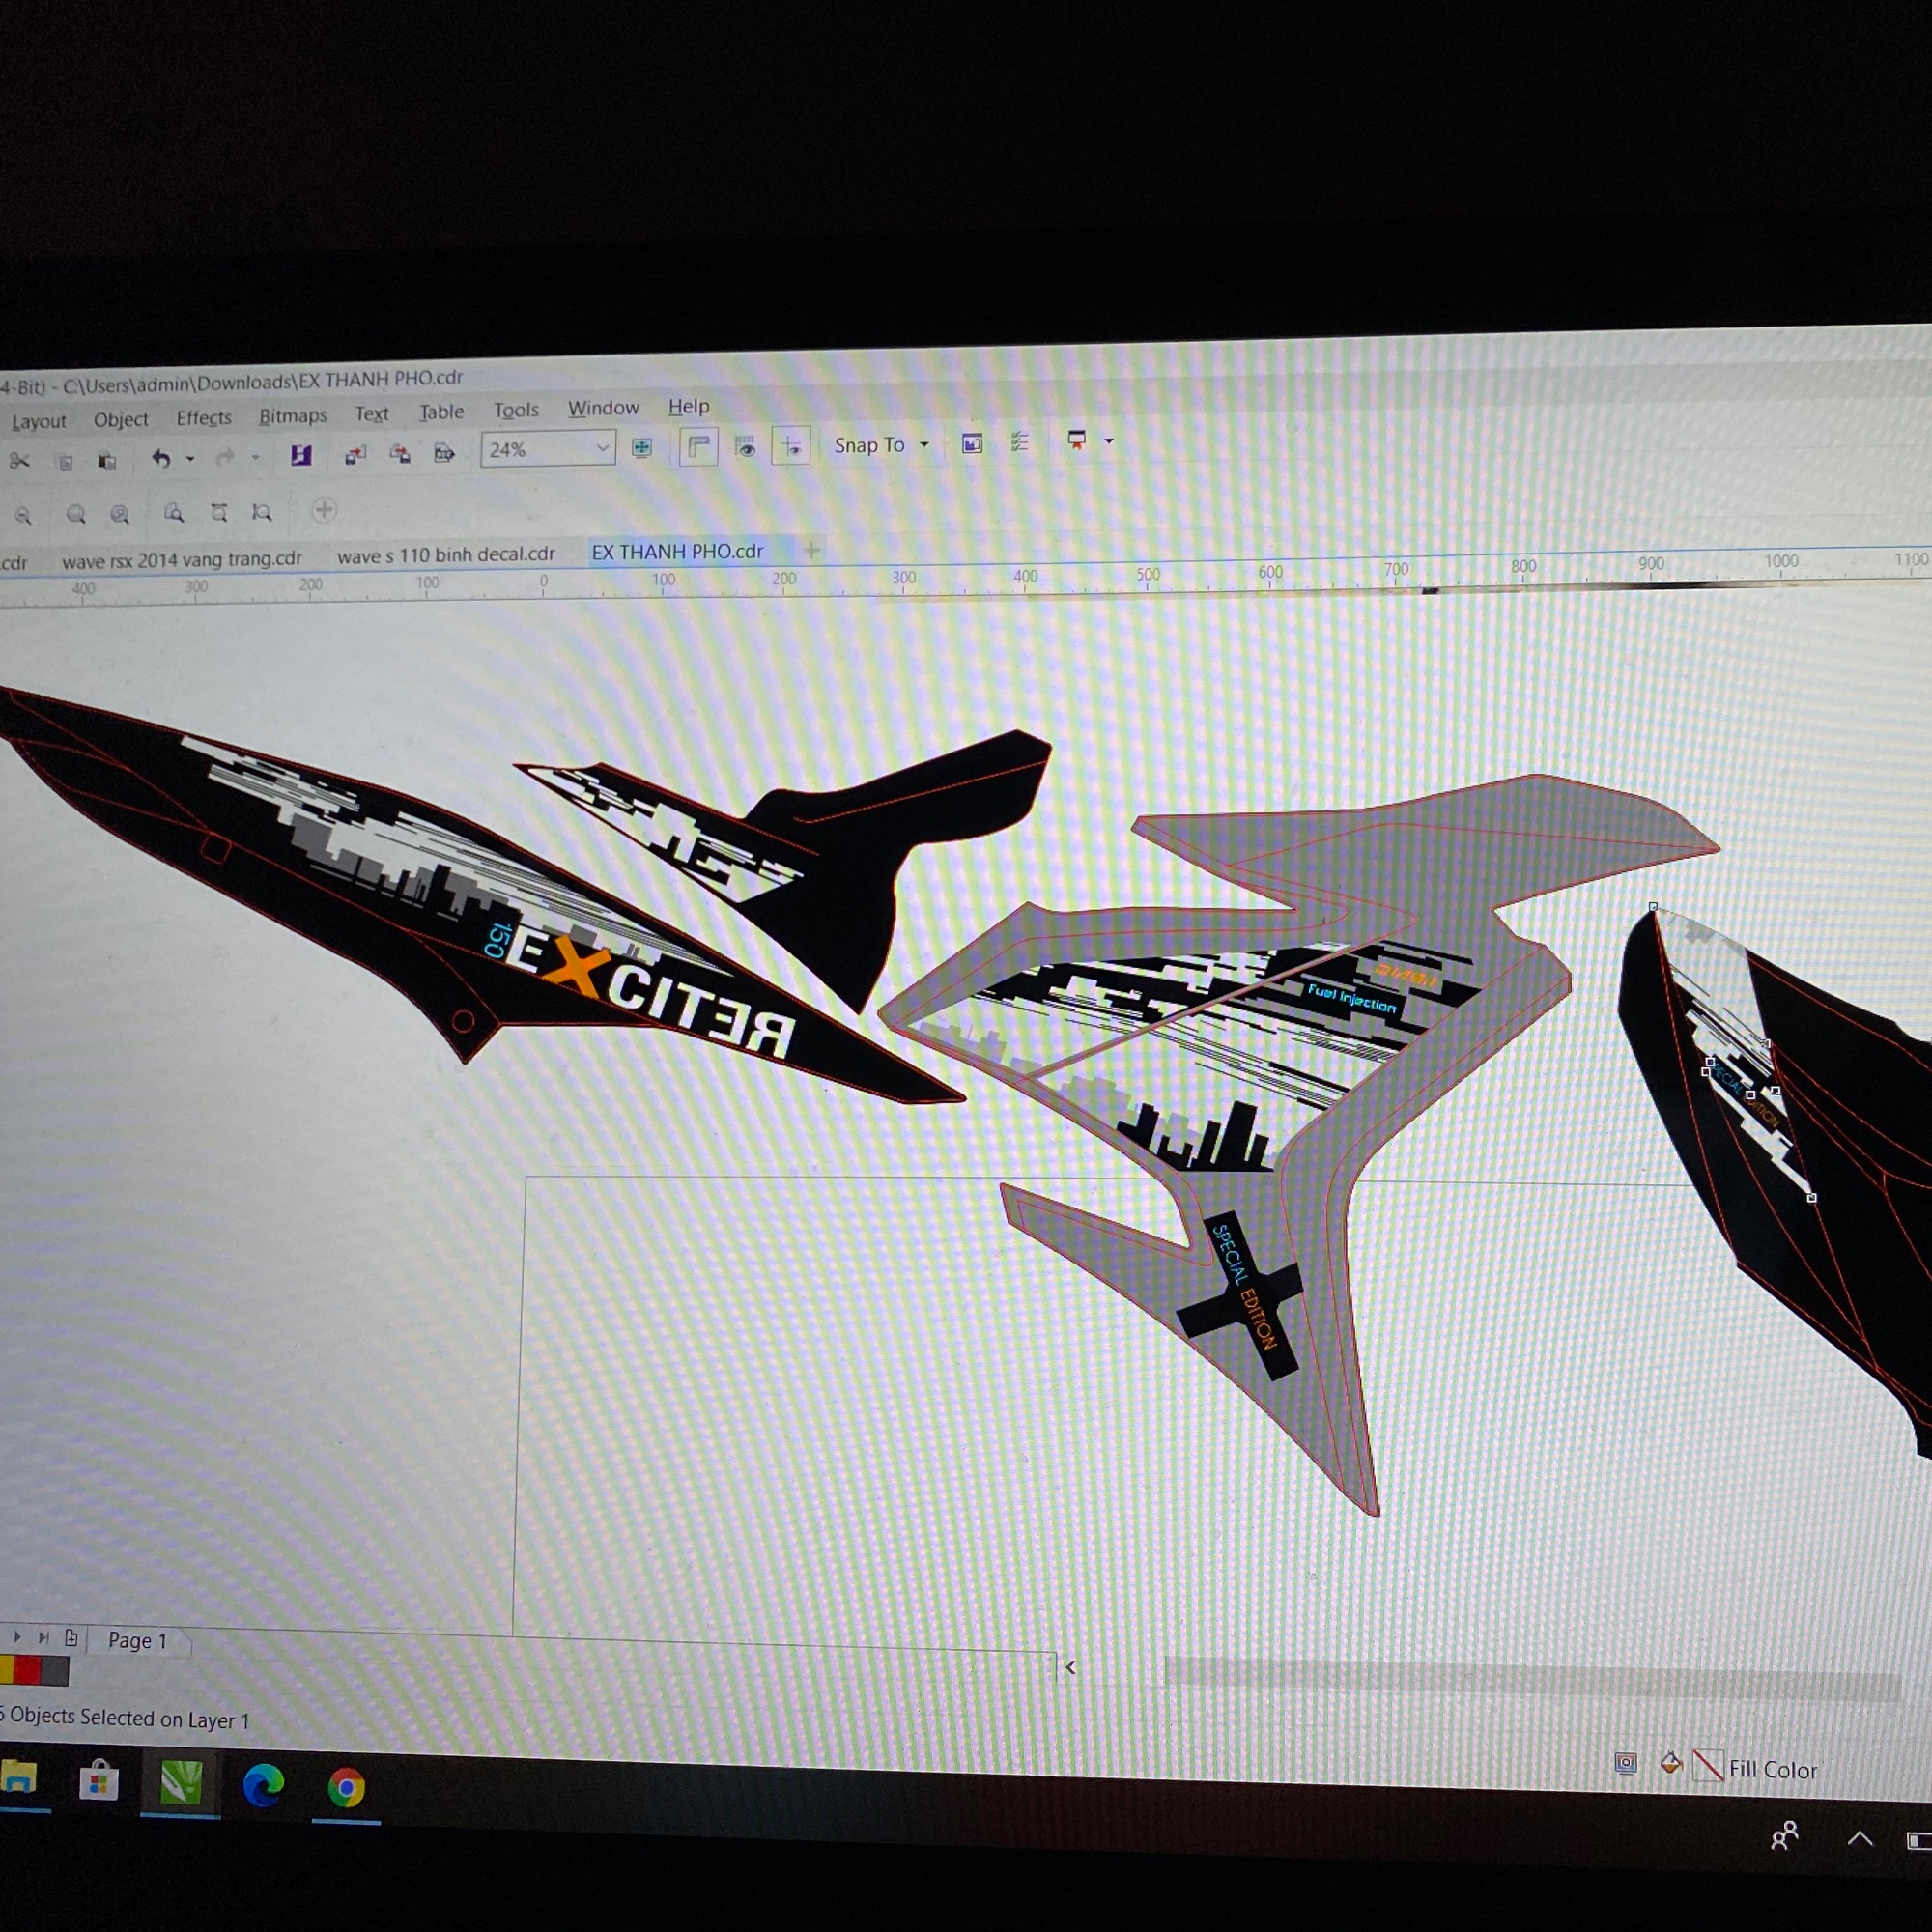This screenshot has height=1932, width=1932.
Task: Click the Zoom to page icon
Action: (x=173, y=513)
